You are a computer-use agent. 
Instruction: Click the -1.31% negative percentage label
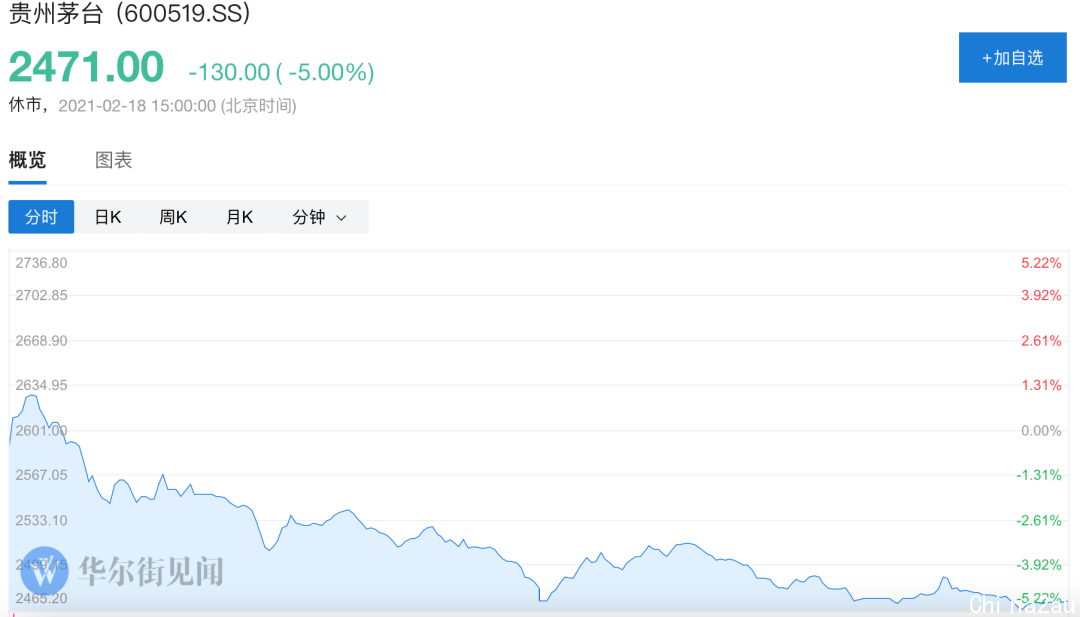point(1039,475)
